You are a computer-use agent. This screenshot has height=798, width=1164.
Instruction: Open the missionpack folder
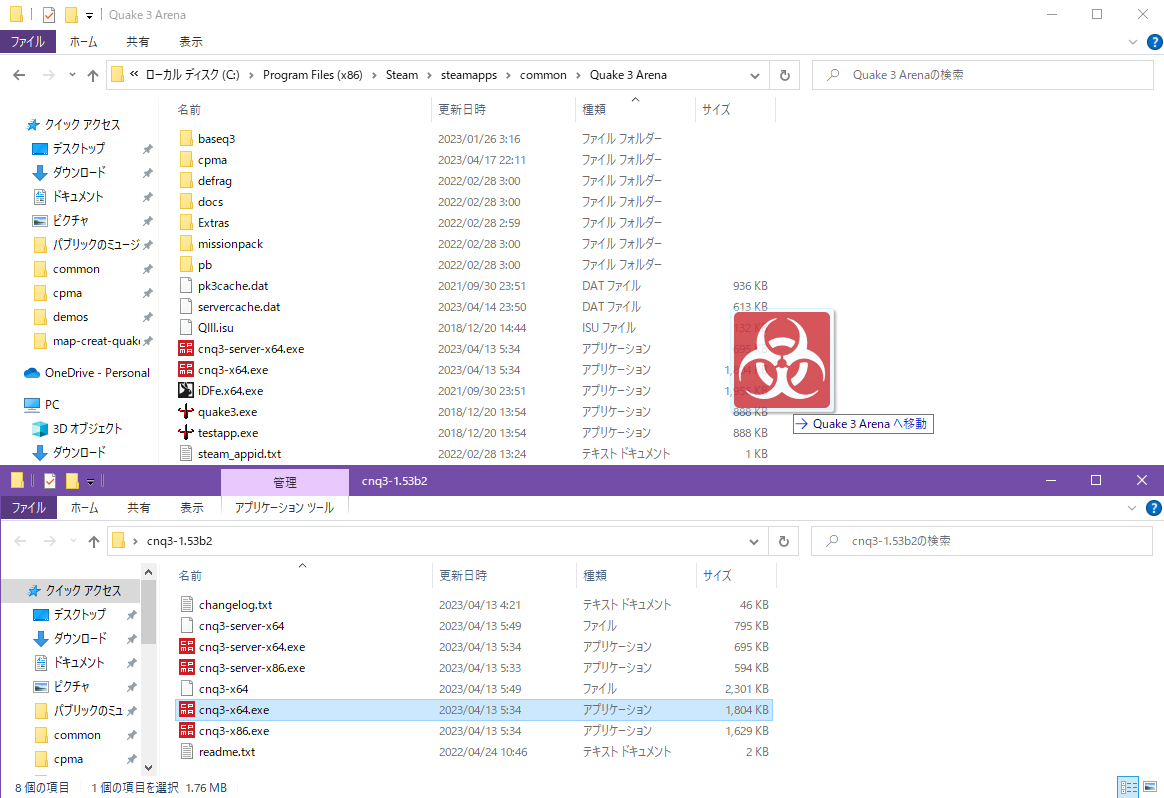pyautogui.click(x=230, y=243)
